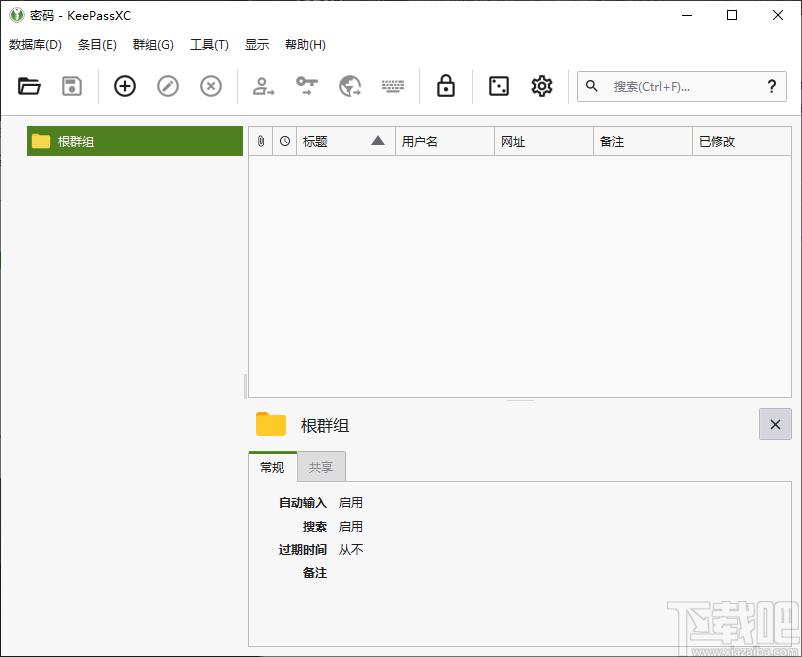This screenshot has height=657, width=802.
Task: Sort entries by 网址 column header
Action: (544, 141)
